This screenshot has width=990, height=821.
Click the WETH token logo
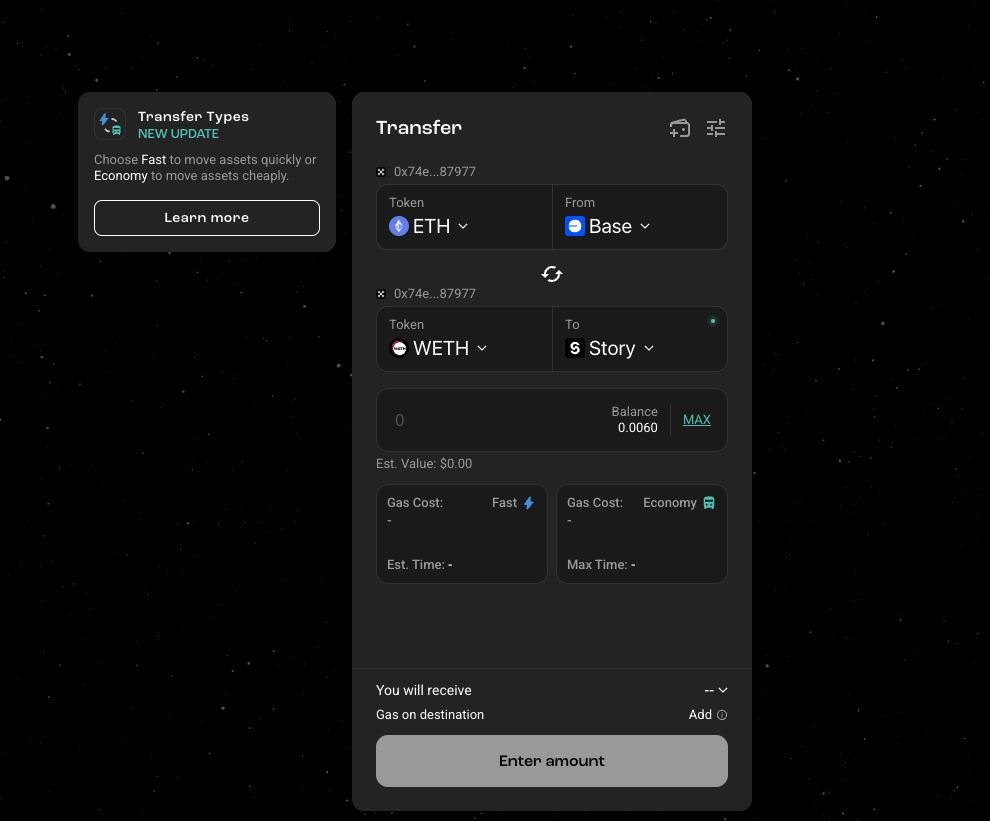[399, 348]
